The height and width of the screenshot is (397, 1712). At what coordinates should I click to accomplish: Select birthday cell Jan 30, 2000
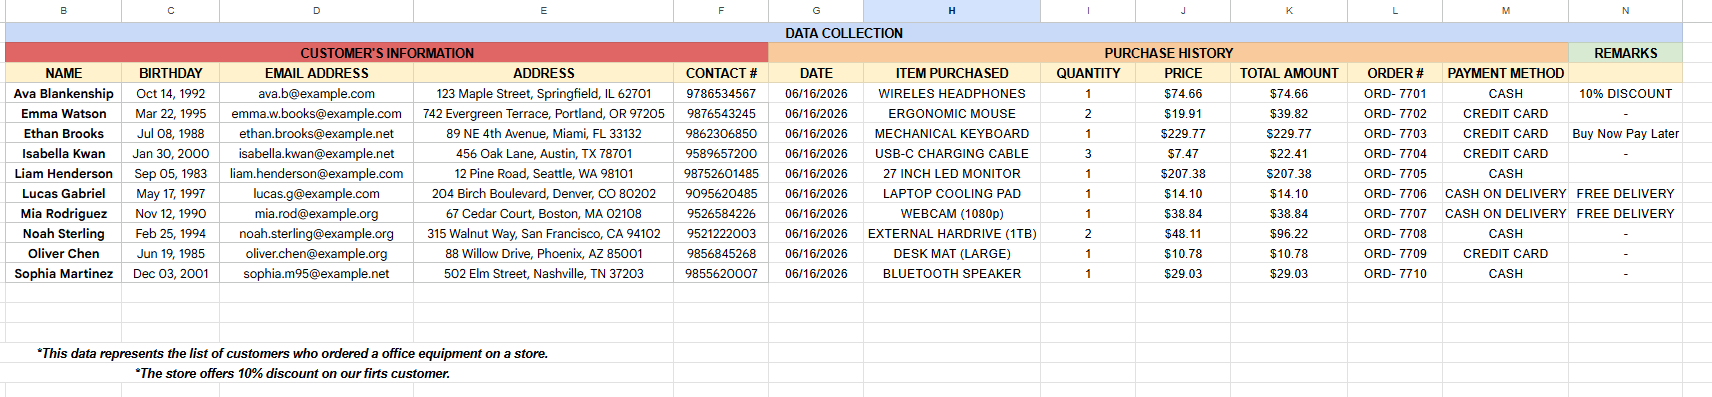click(x=170, y=153)
